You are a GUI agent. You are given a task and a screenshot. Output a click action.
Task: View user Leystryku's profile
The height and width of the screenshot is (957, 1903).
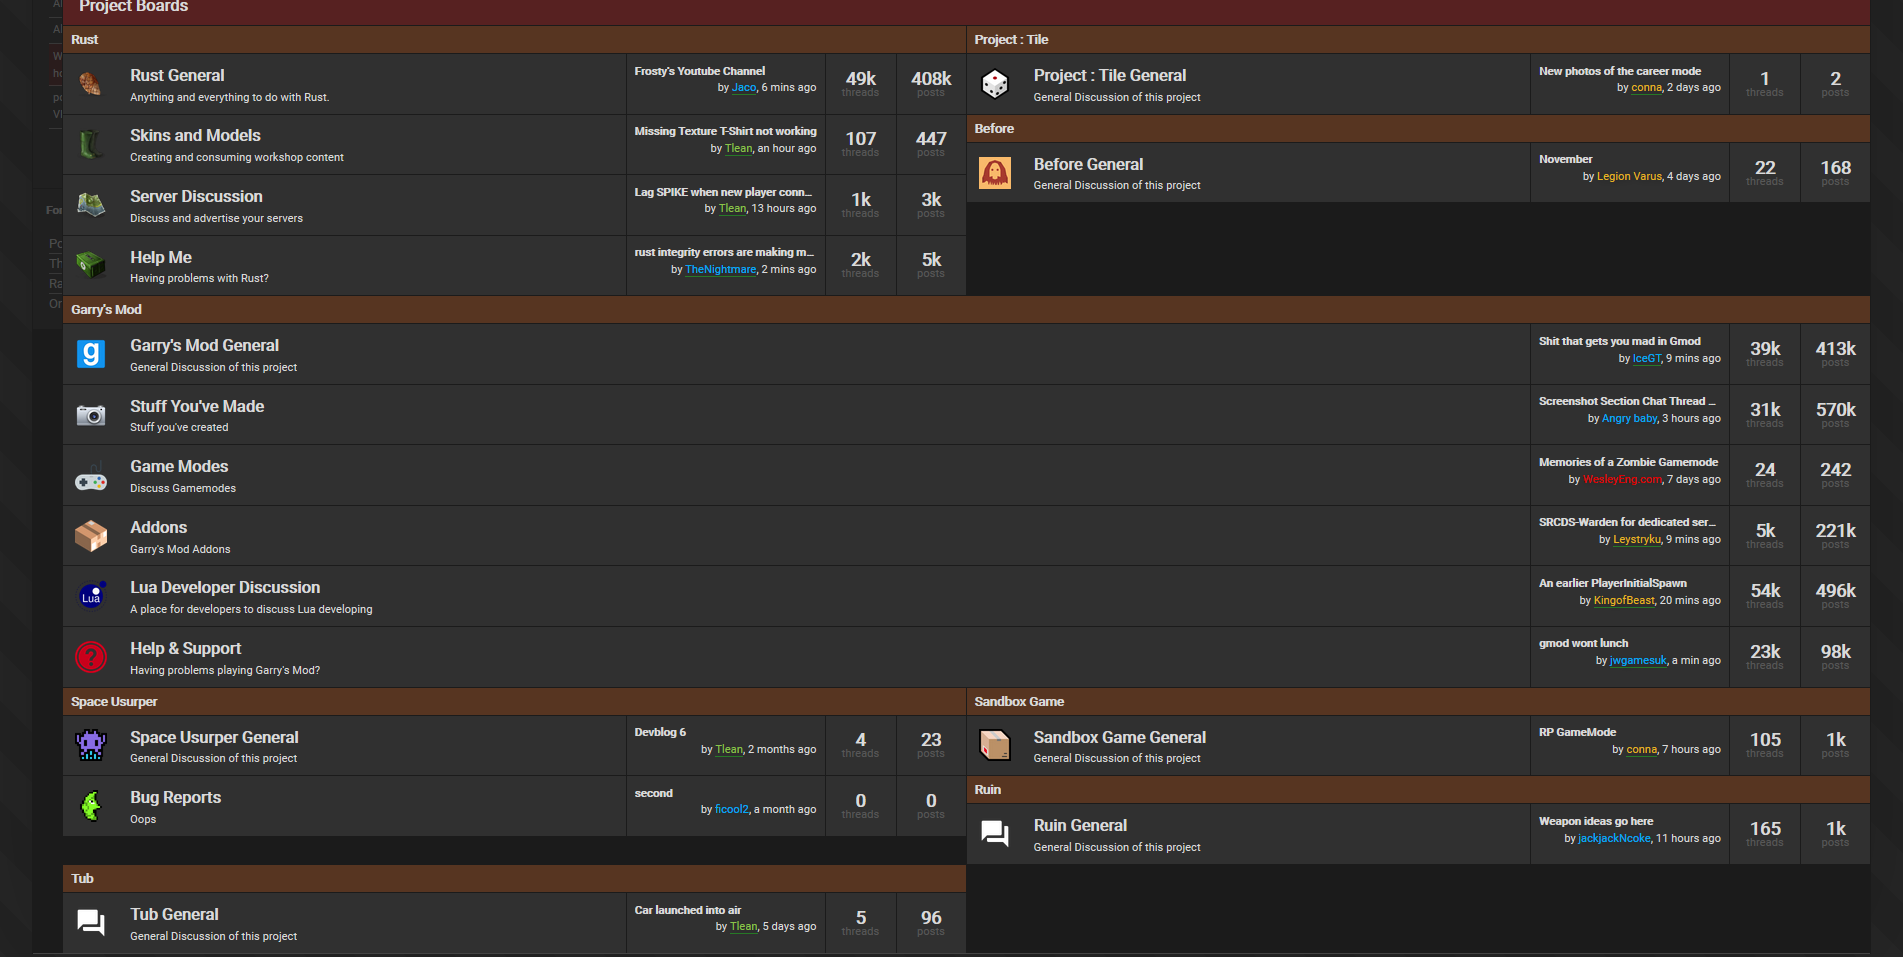[1637, 540]
